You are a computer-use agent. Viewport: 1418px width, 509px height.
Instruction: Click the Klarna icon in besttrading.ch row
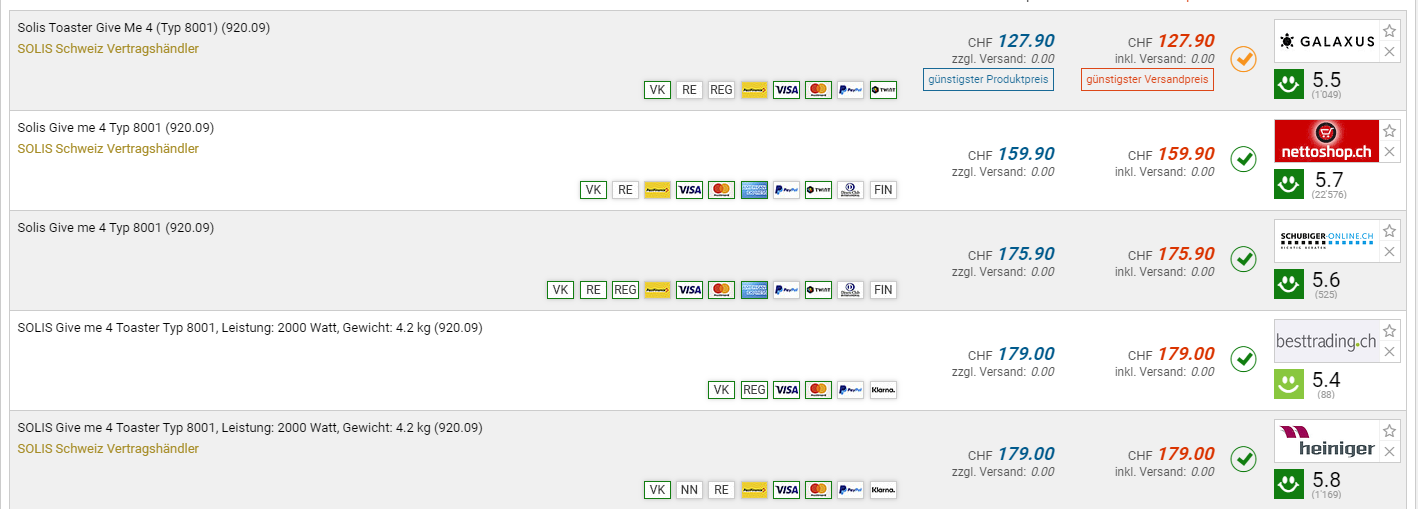tap(883, 390)
